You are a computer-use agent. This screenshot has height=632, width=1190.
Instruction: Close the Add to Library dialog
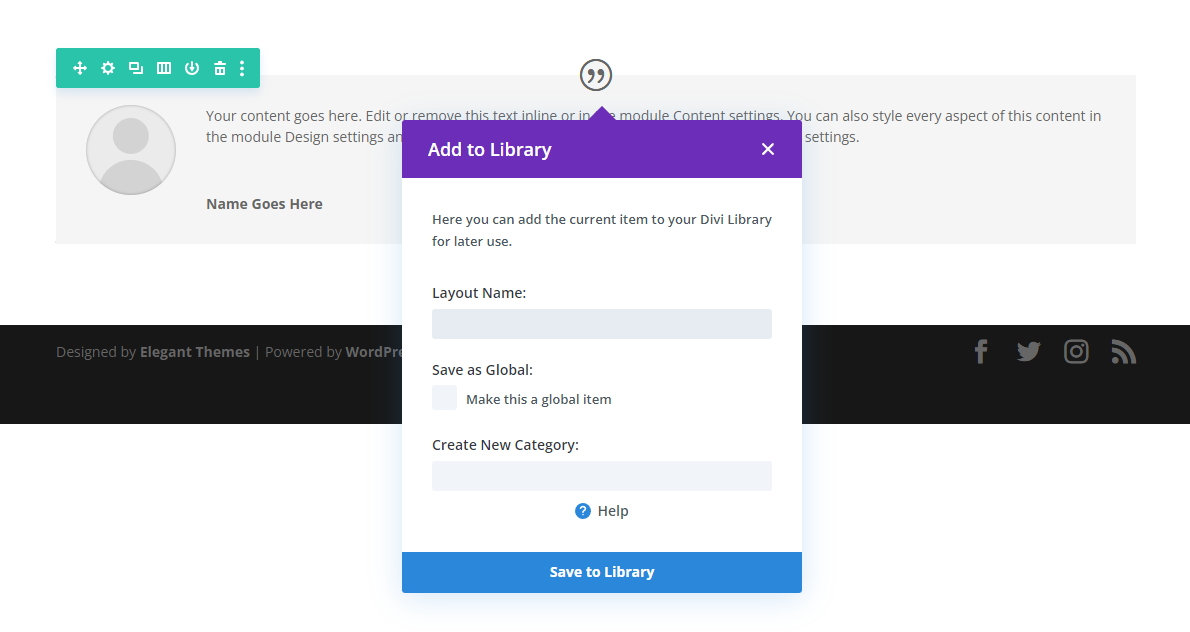click(x=767, y=148)
